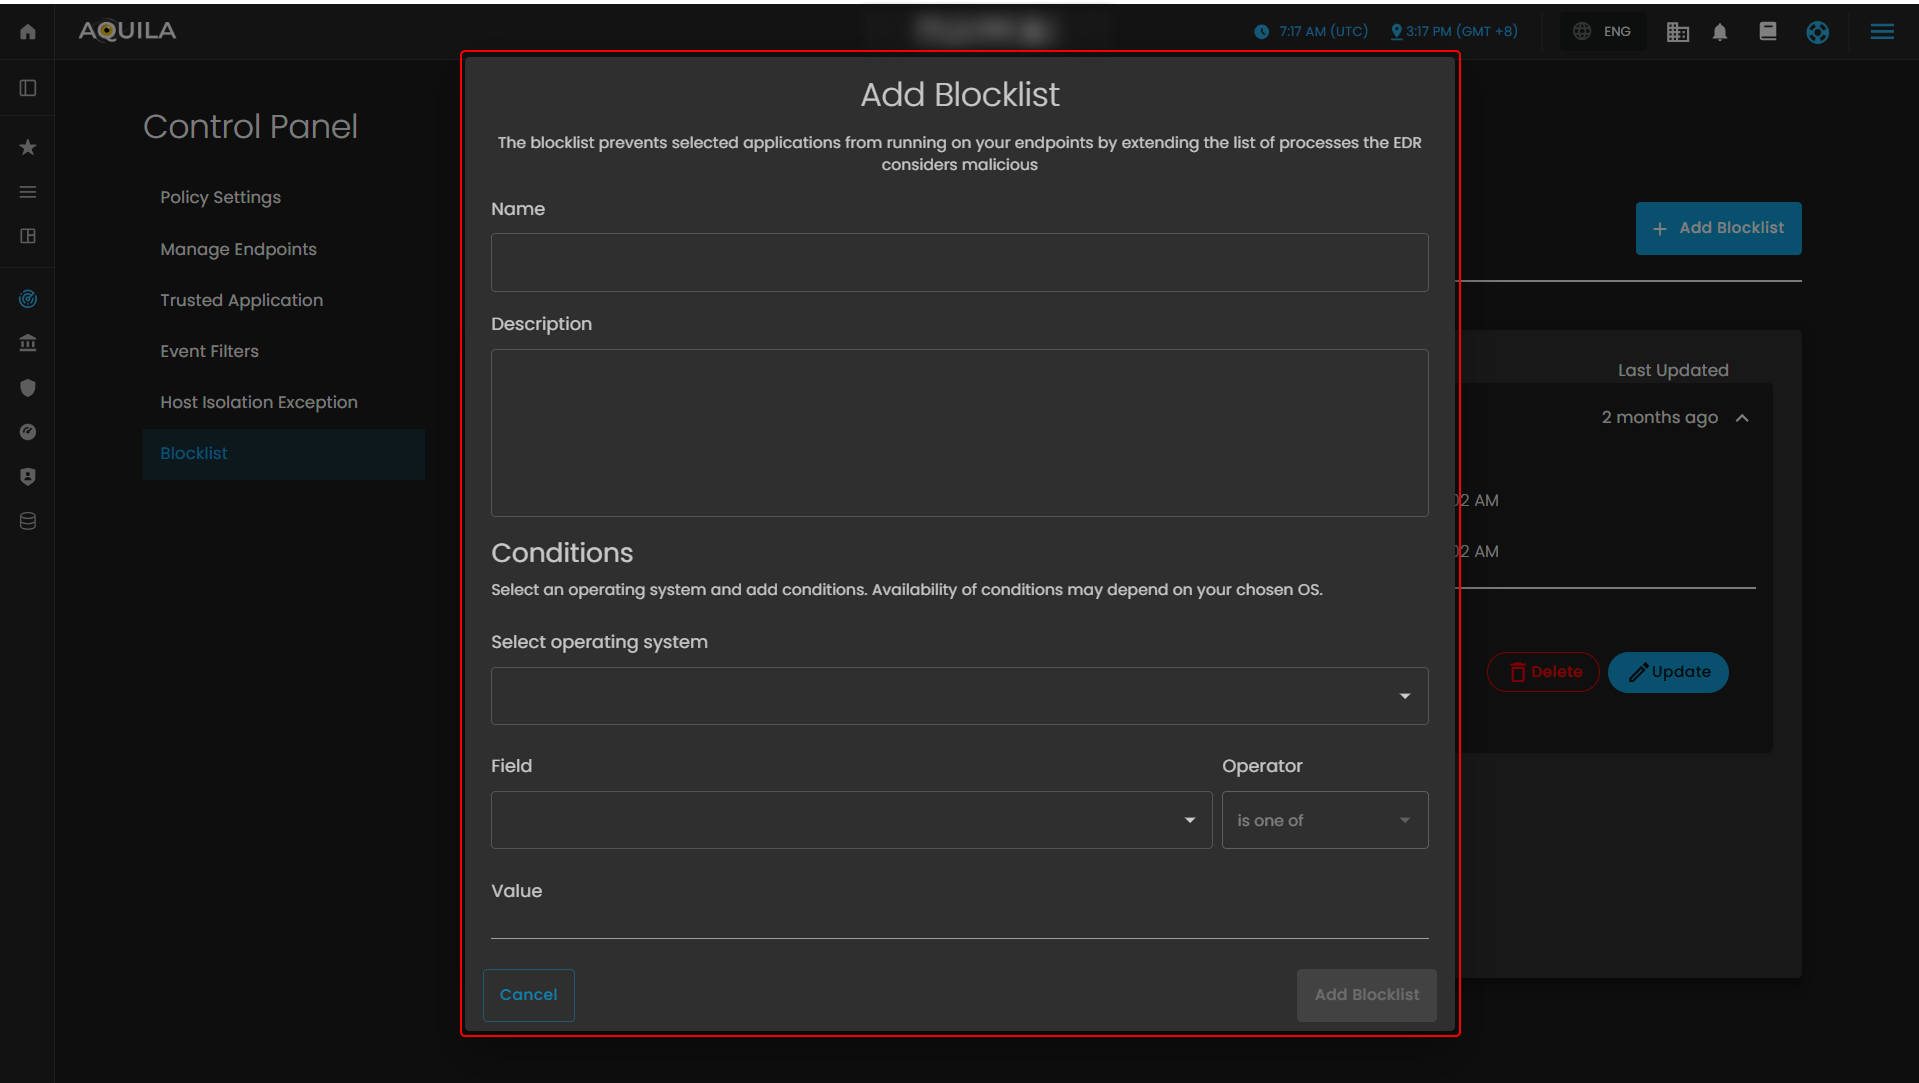
Task: Open the Select operating system dropdown
Action: click(959, 696)
